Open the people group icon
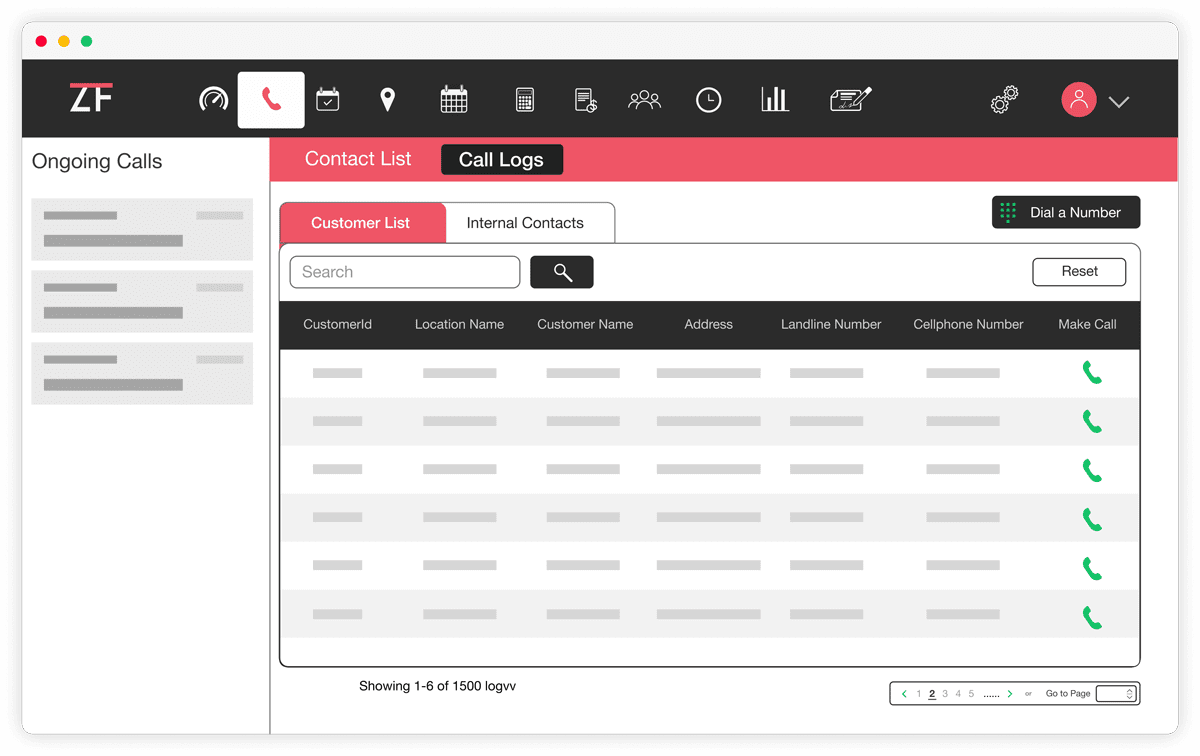 point(645,100)
